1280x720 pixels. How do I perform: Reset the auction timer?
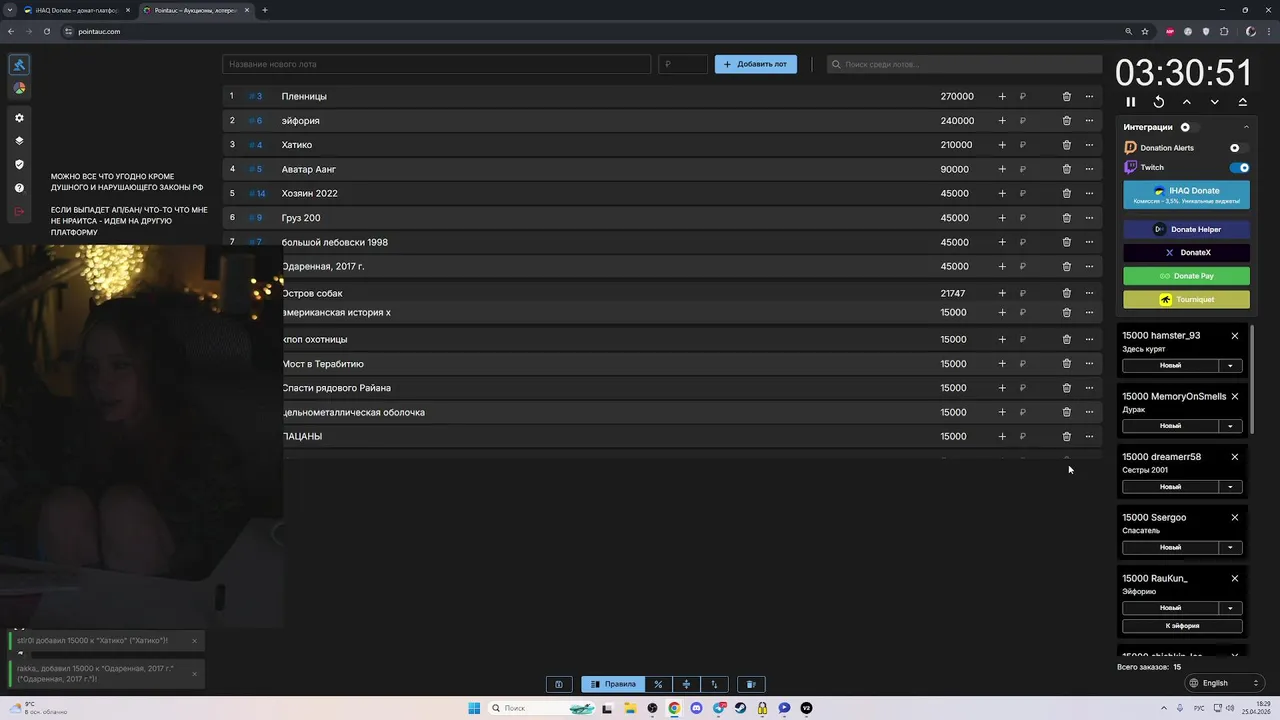coord(1159,102)
